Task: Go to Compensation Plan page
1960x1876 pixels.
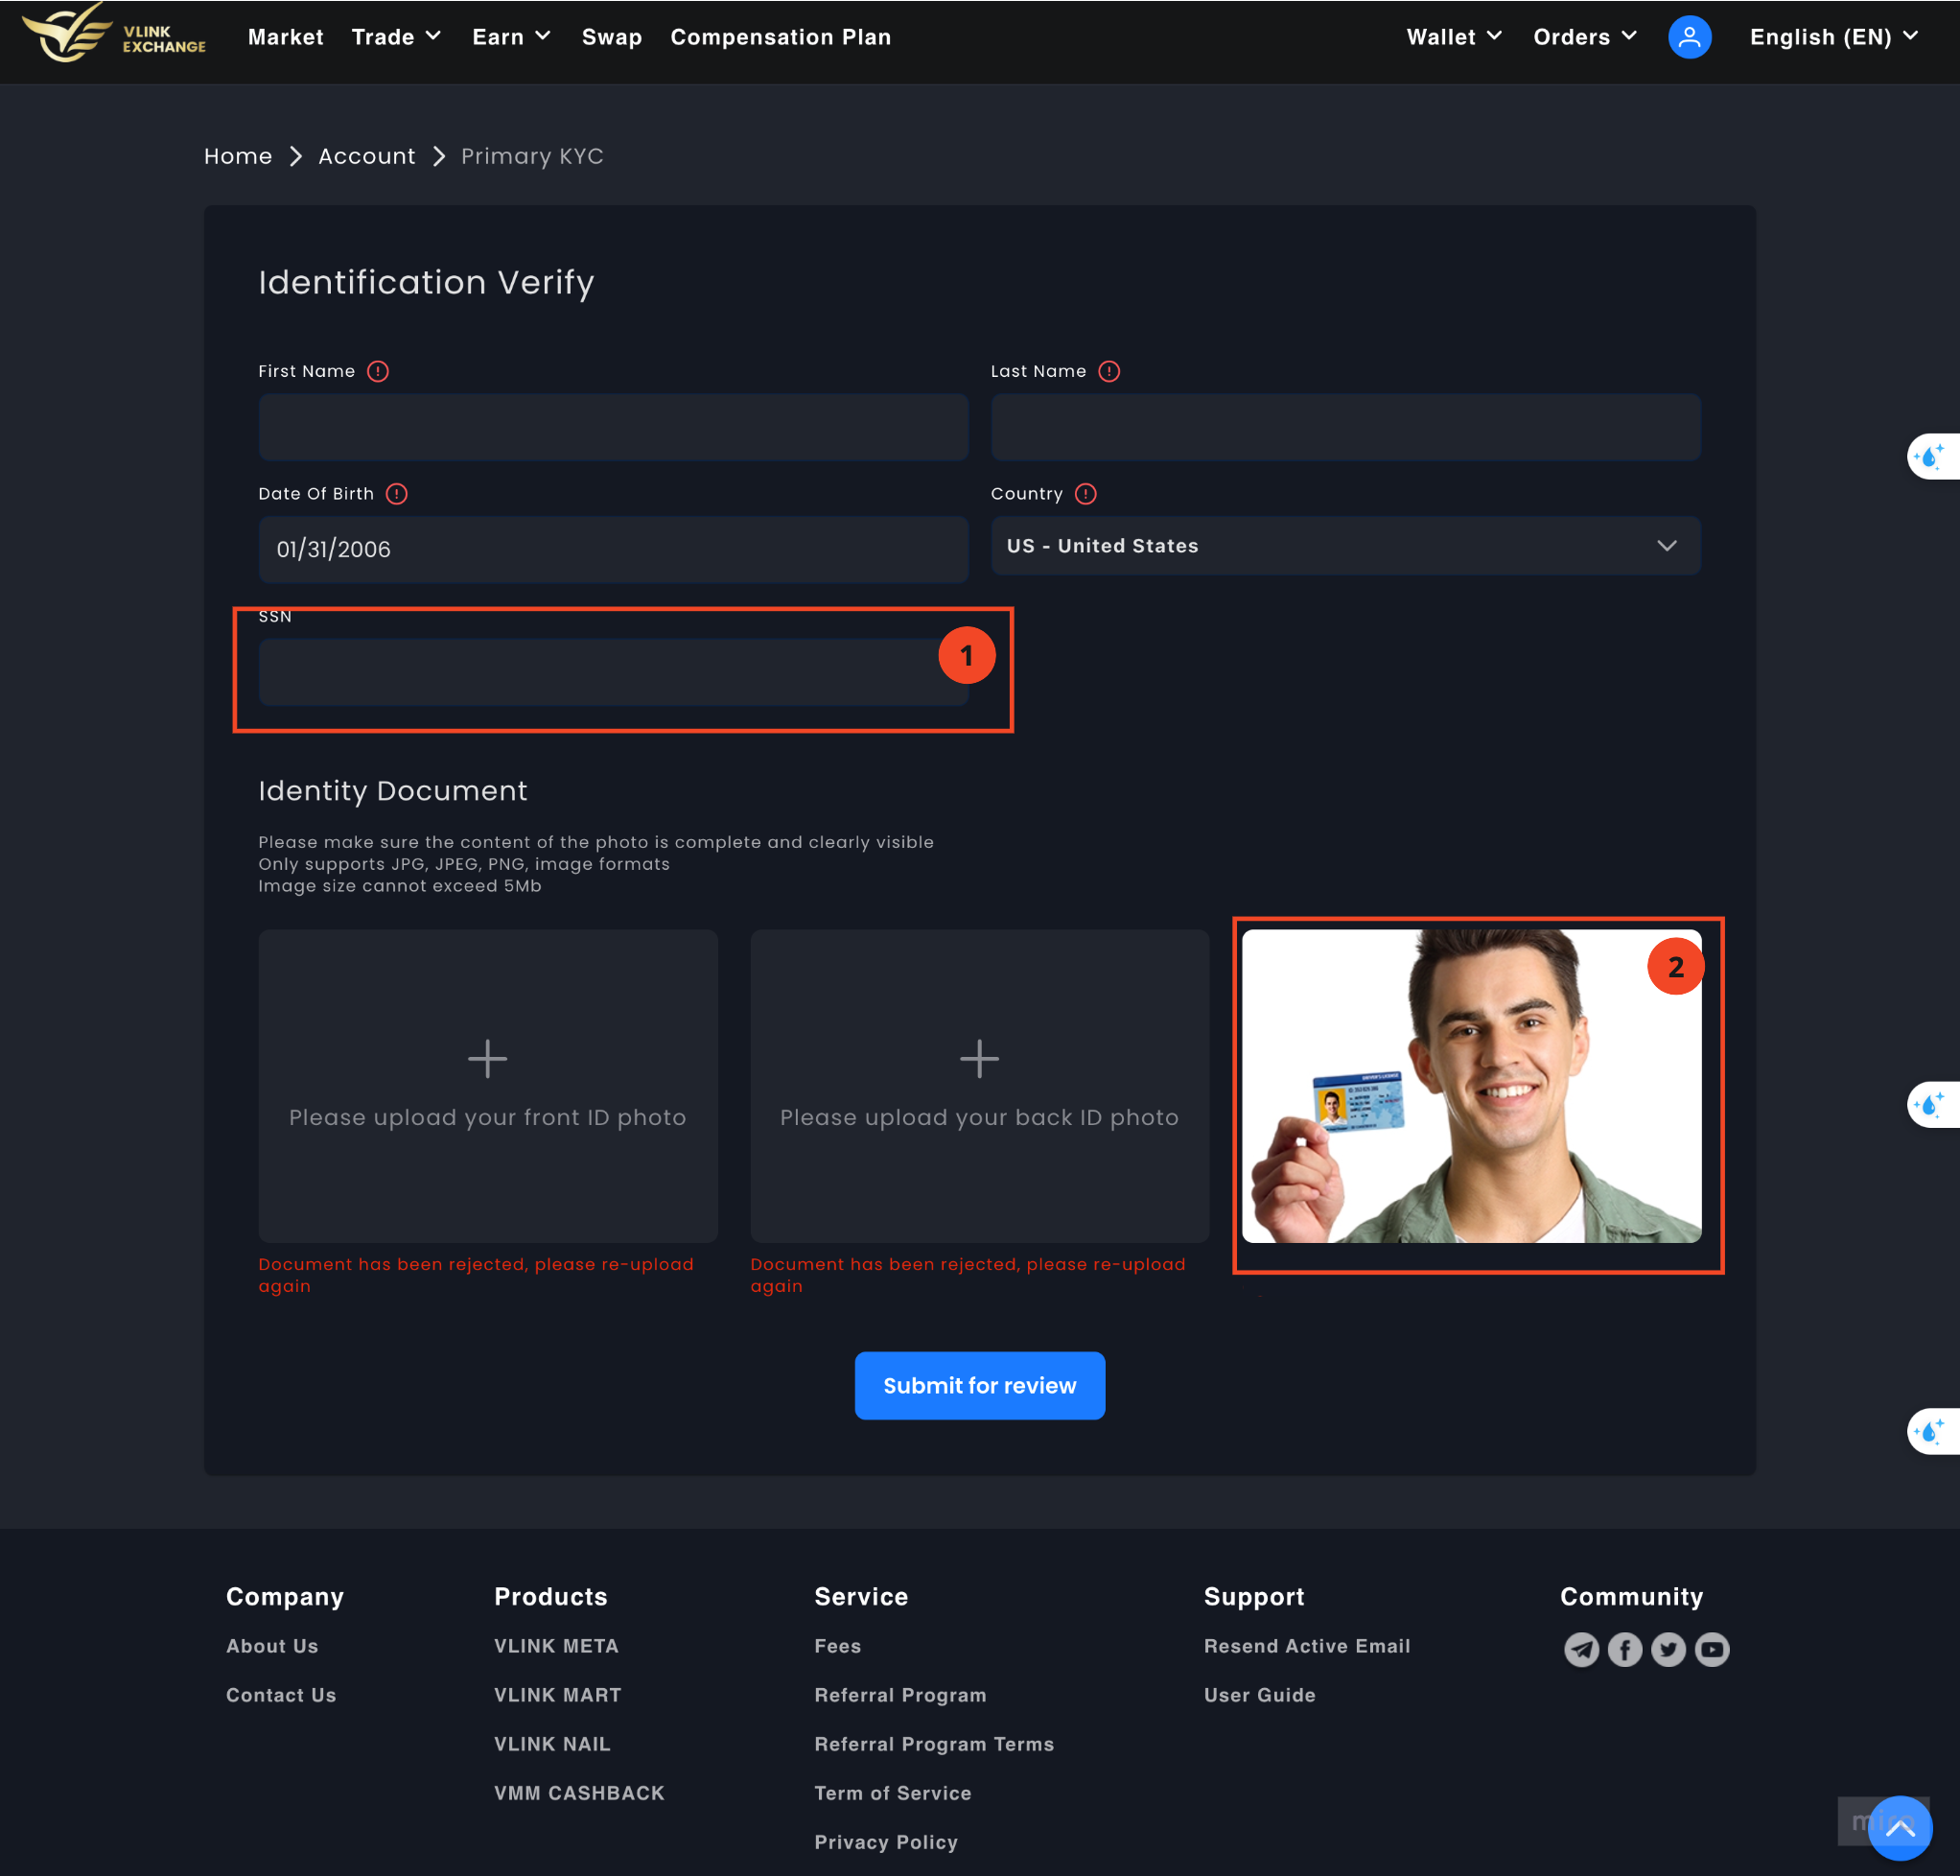Action: tap(780, 37)
